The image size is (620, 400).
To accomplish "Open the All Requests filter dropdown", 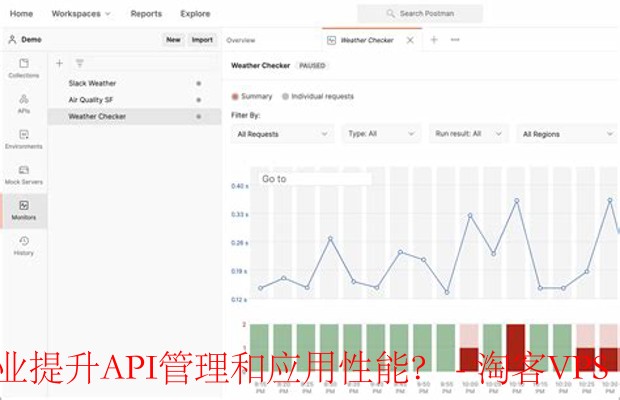I will 282,134.
